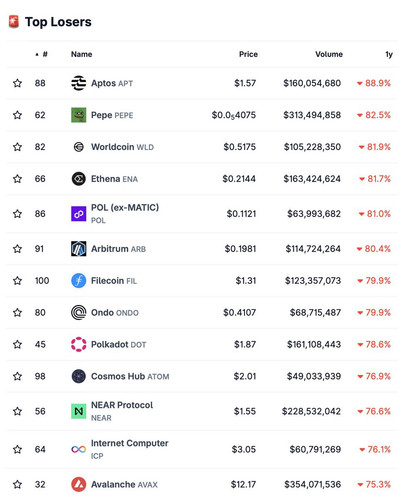The image size is (410, 500).
Task: Open the Internet Computer coin page
Action: click(130, 449)
